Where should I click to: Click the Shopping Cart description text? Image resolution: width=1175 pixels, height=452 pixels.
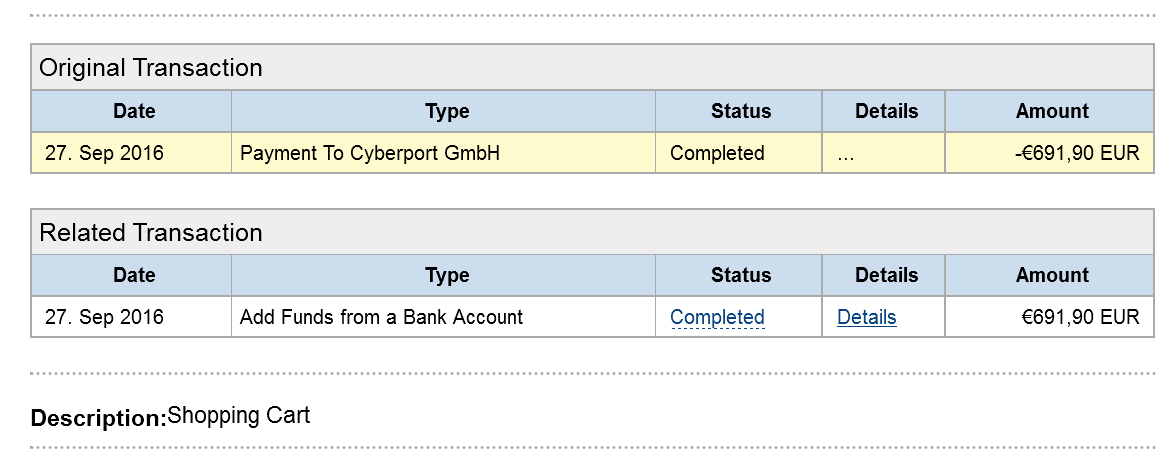pyautogui.click(x=238, y=415)
